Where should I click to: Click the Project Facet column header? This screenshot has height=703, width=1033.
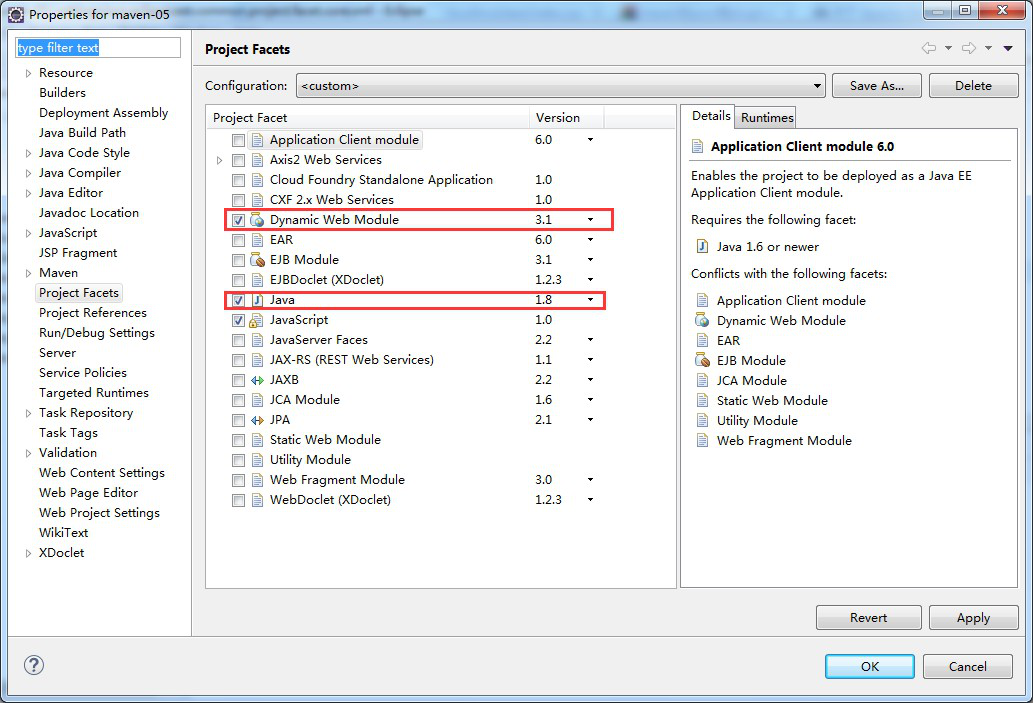coord(367,117)
